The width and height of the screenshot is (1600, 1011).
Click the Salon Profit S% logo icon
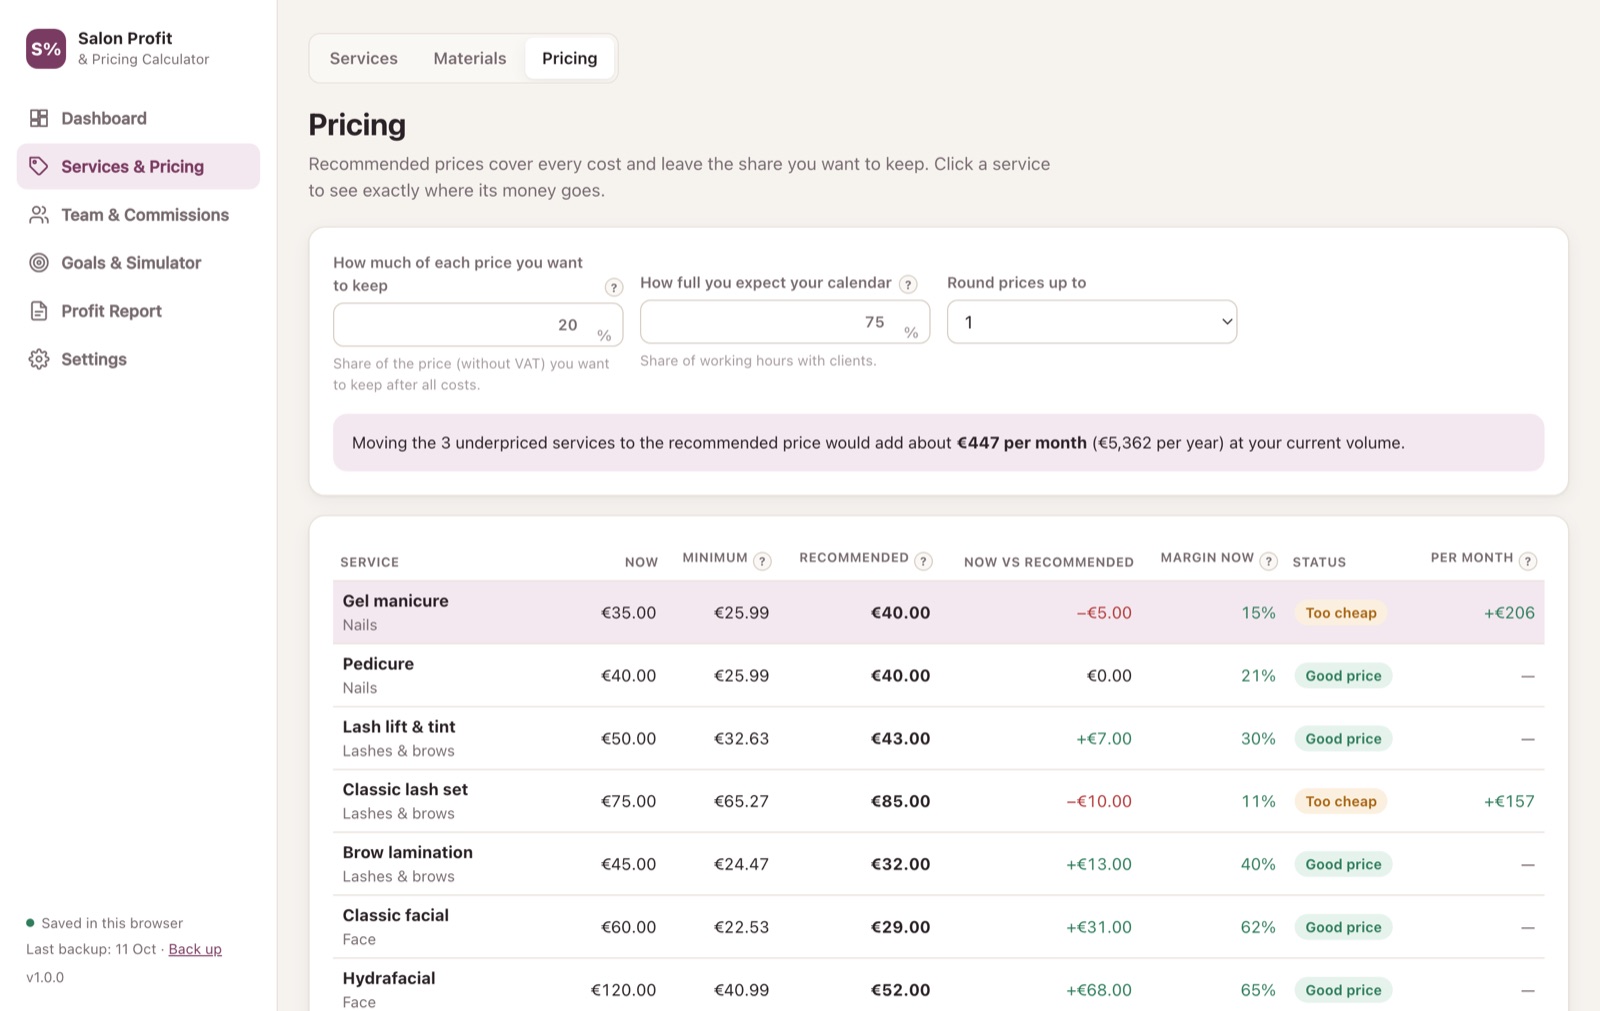coord(46,48)
